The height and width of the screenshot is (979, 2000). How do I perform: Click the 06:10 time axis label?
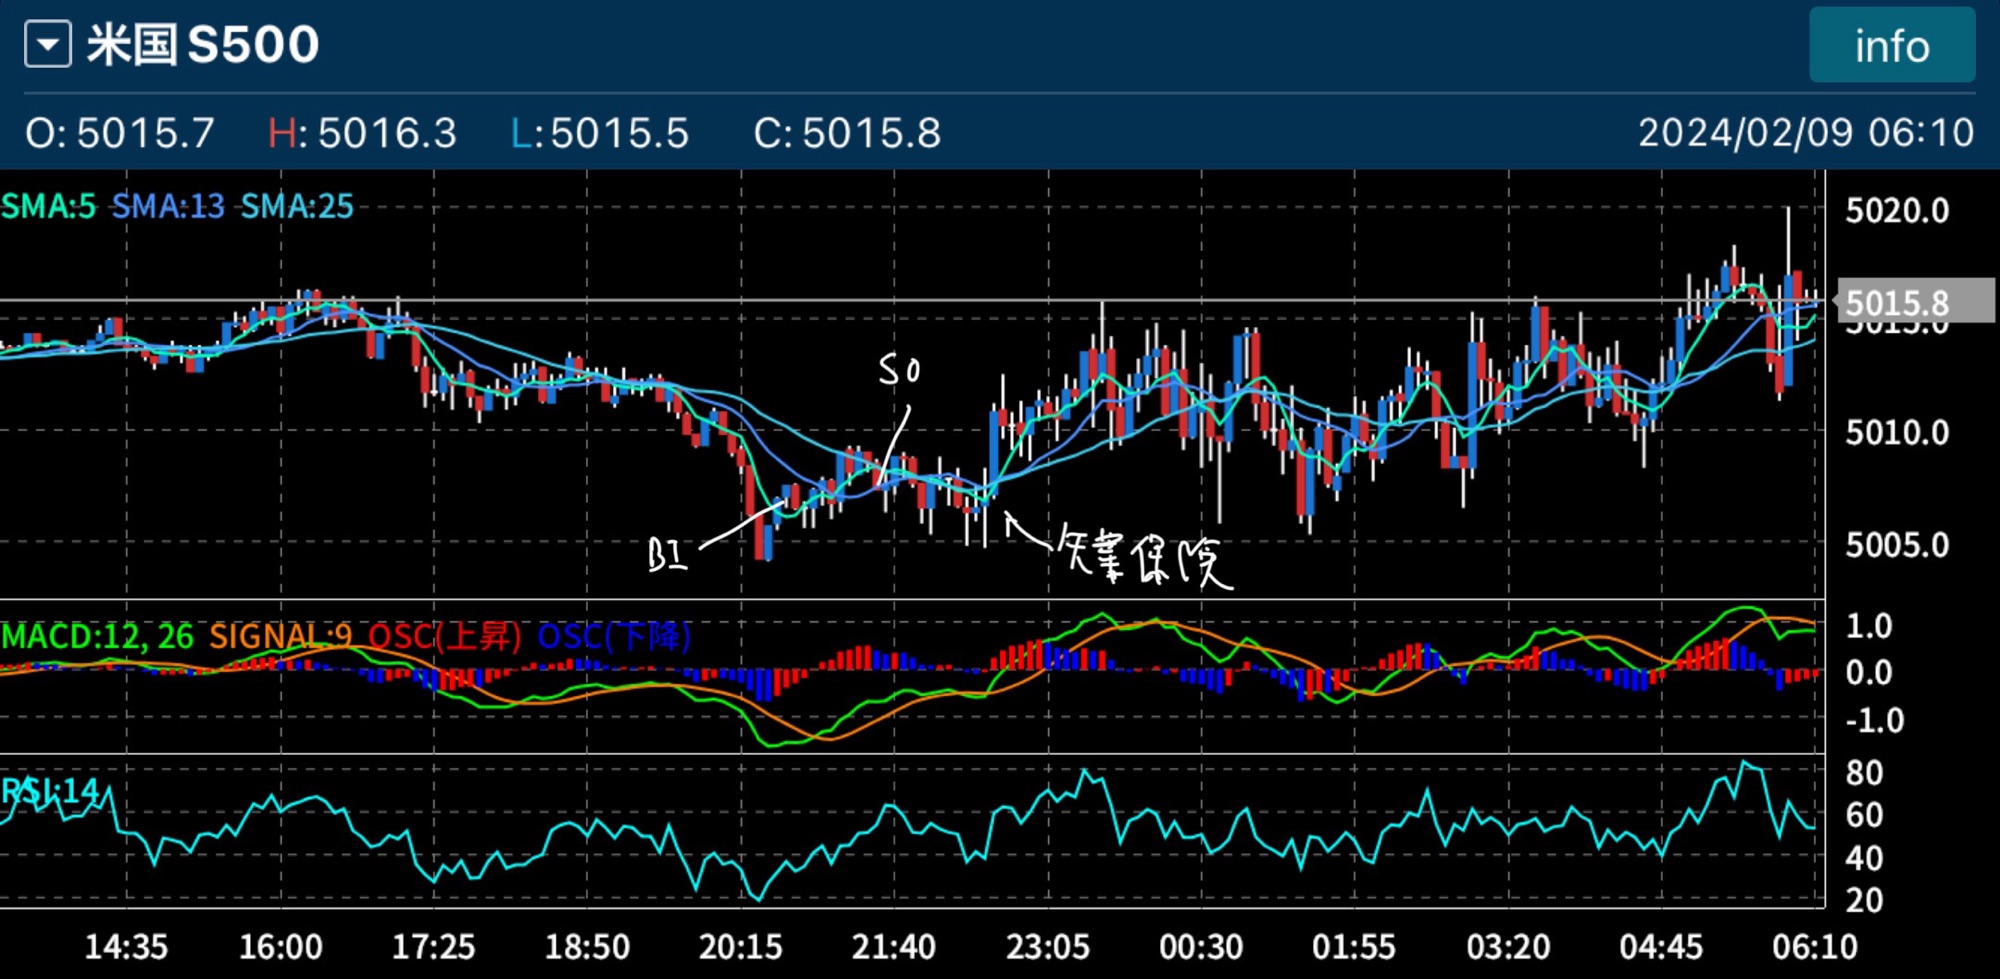(1814, 946)
